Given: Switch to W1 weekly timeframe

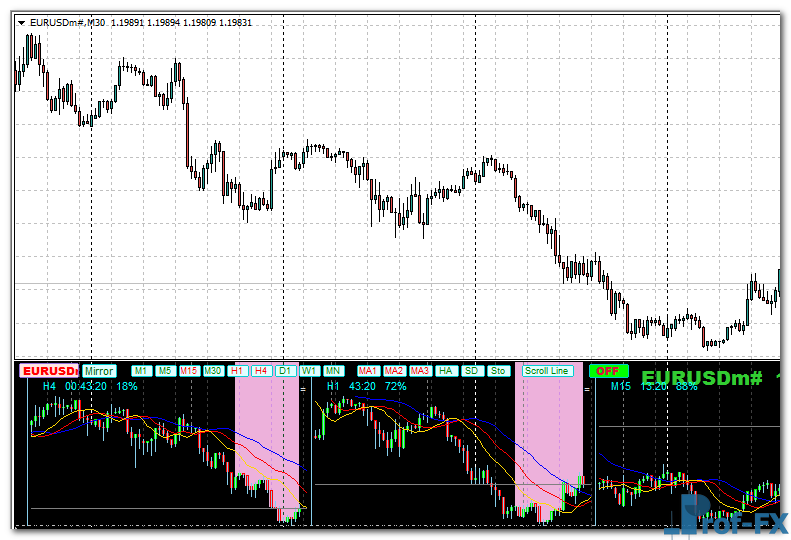Looking at the screenshot, I should coord(309,371).
